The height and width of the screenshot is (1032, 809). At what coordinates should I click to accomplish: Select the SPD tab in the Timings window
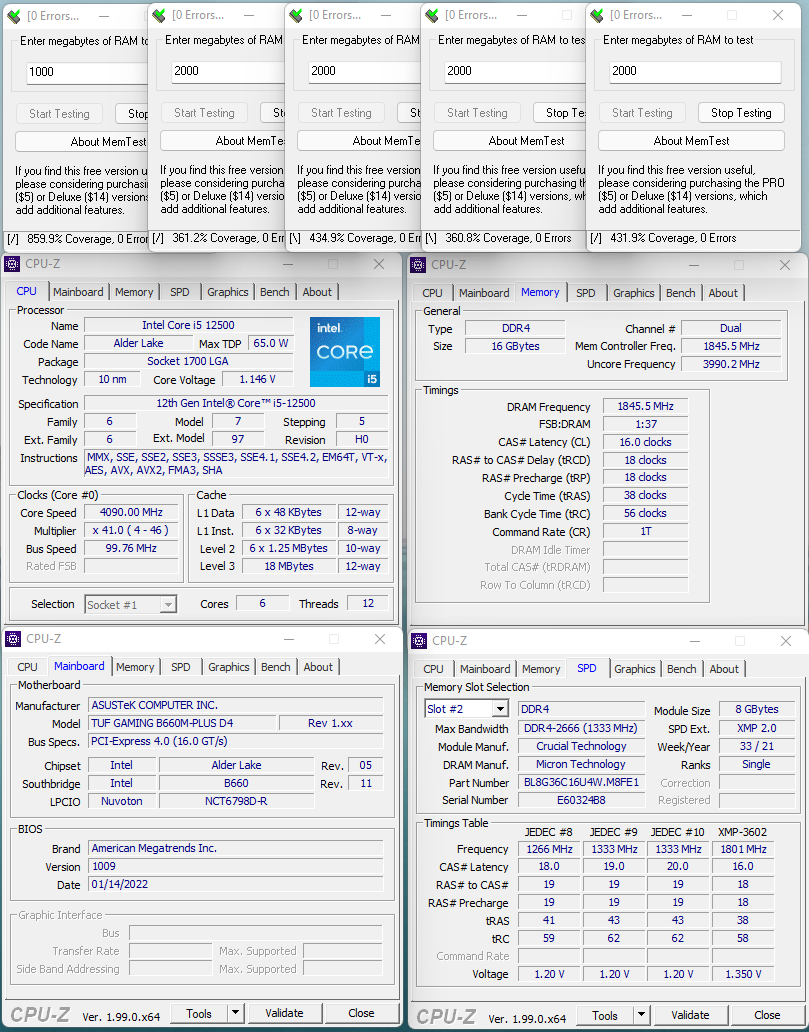click(x=586, y=293)
